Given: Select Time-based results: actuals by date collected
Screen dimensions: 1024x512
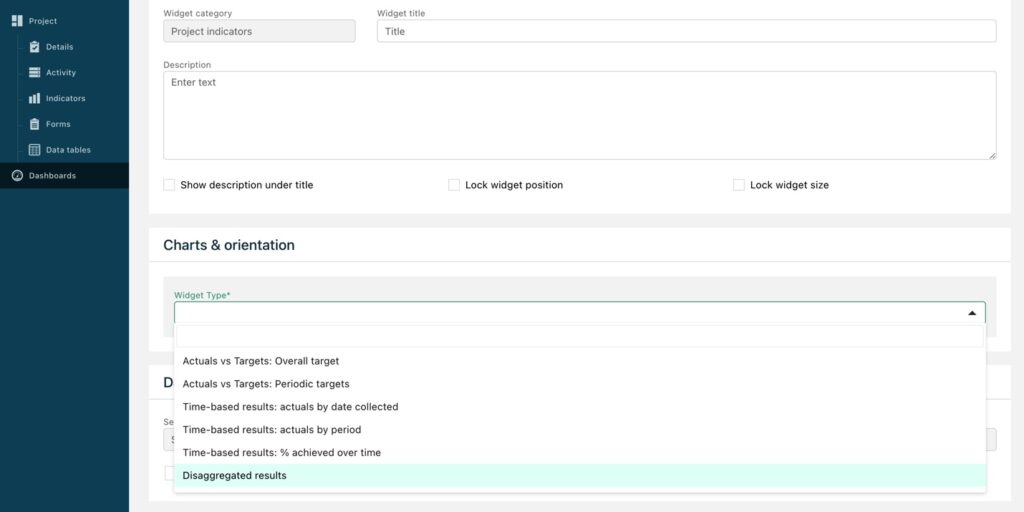Looking at the screenshot, I should (580, 407).
